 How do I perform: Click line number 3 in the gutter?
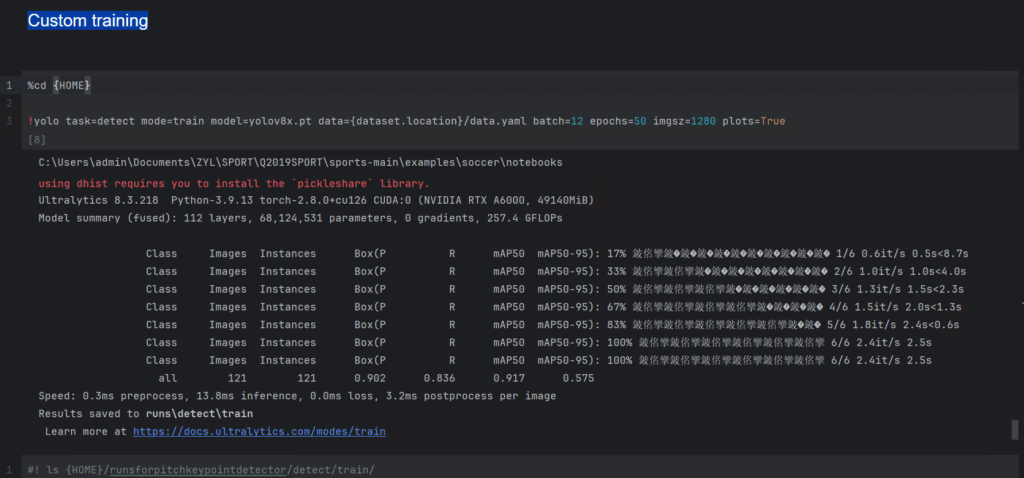point(8,121)
